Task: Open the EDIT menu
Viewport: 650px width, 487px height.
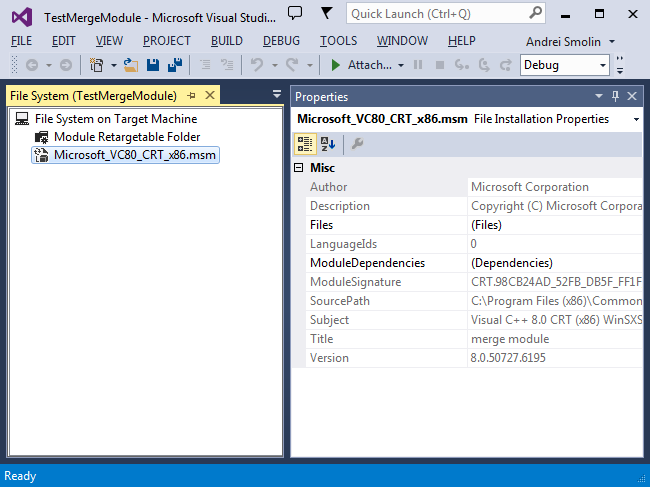Action: (63, 41)
